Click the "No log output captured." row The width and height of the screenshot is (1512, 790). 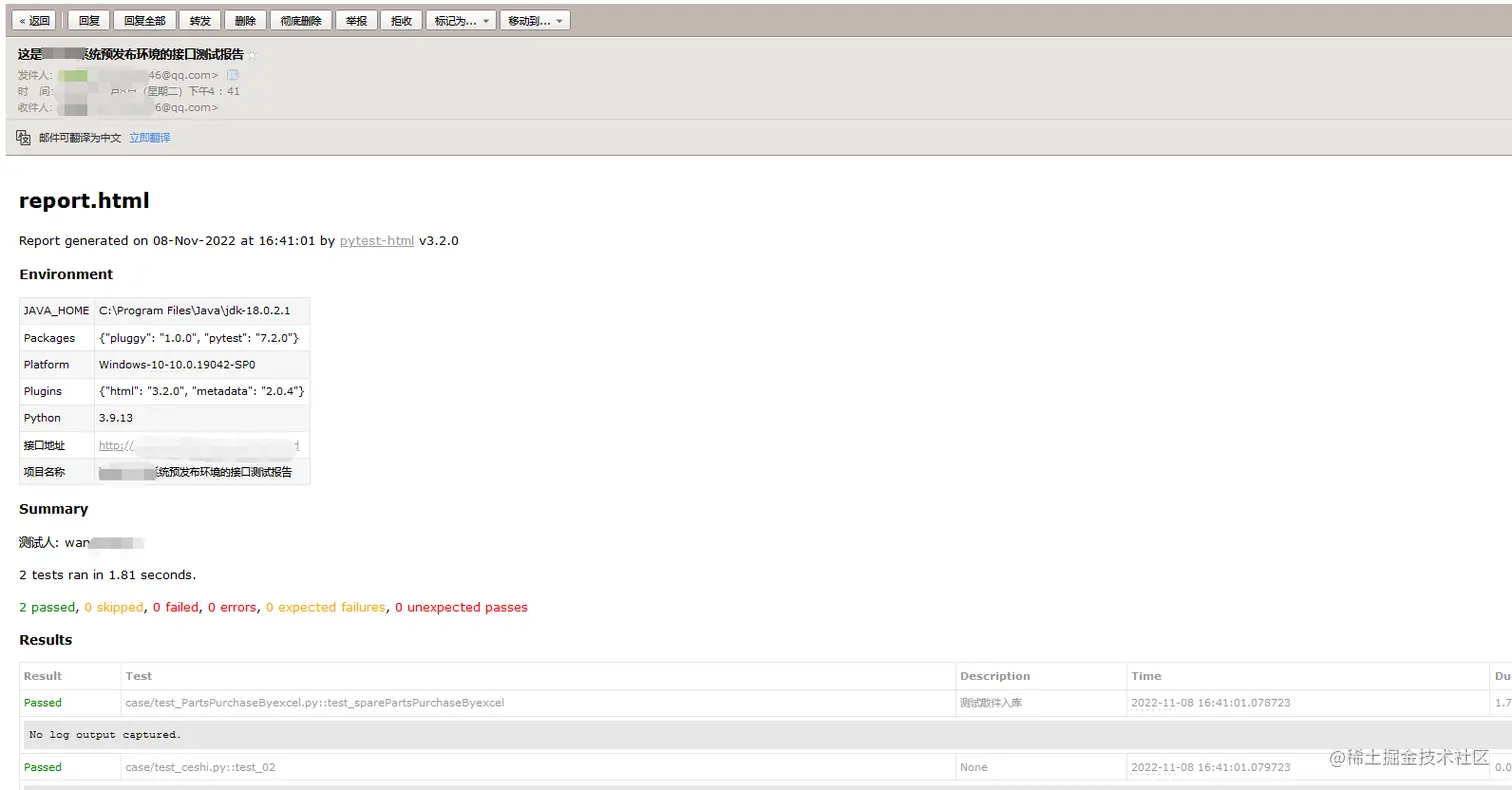pyautogui.click(x=766, y=735)
